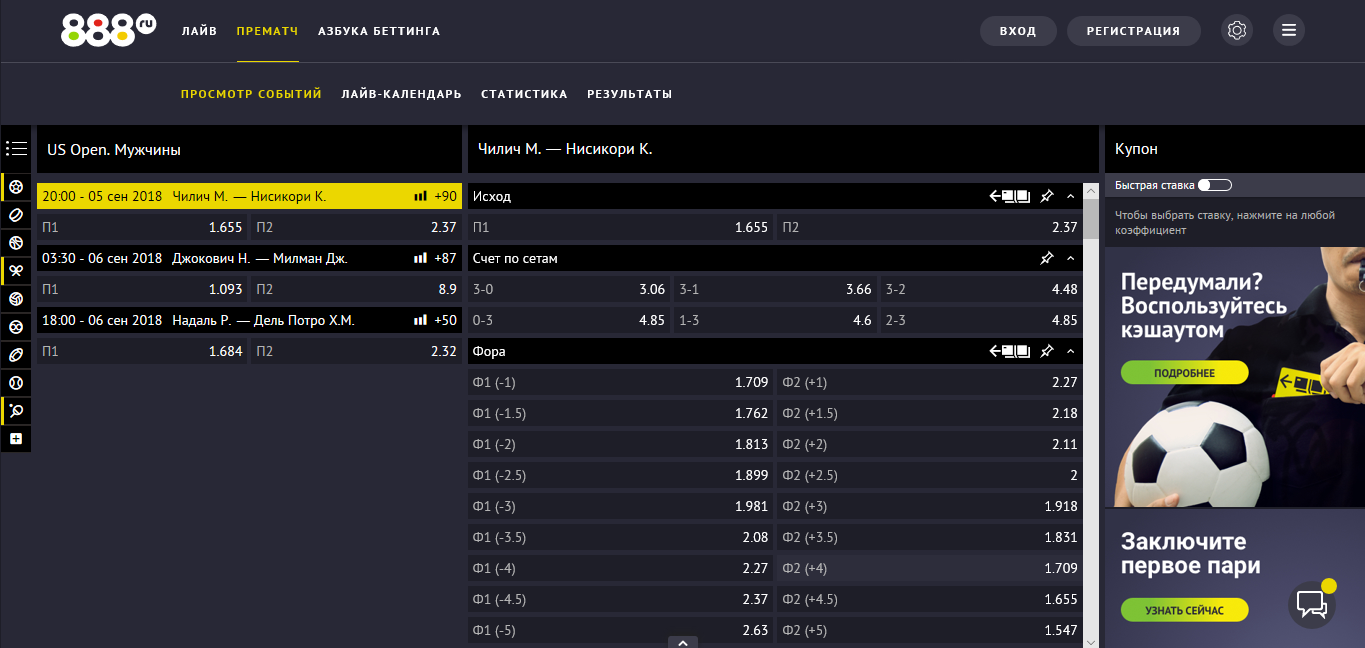Switch to Статистика tab
The height and width of the screenshot is (648, 1365).
point(524,94)
